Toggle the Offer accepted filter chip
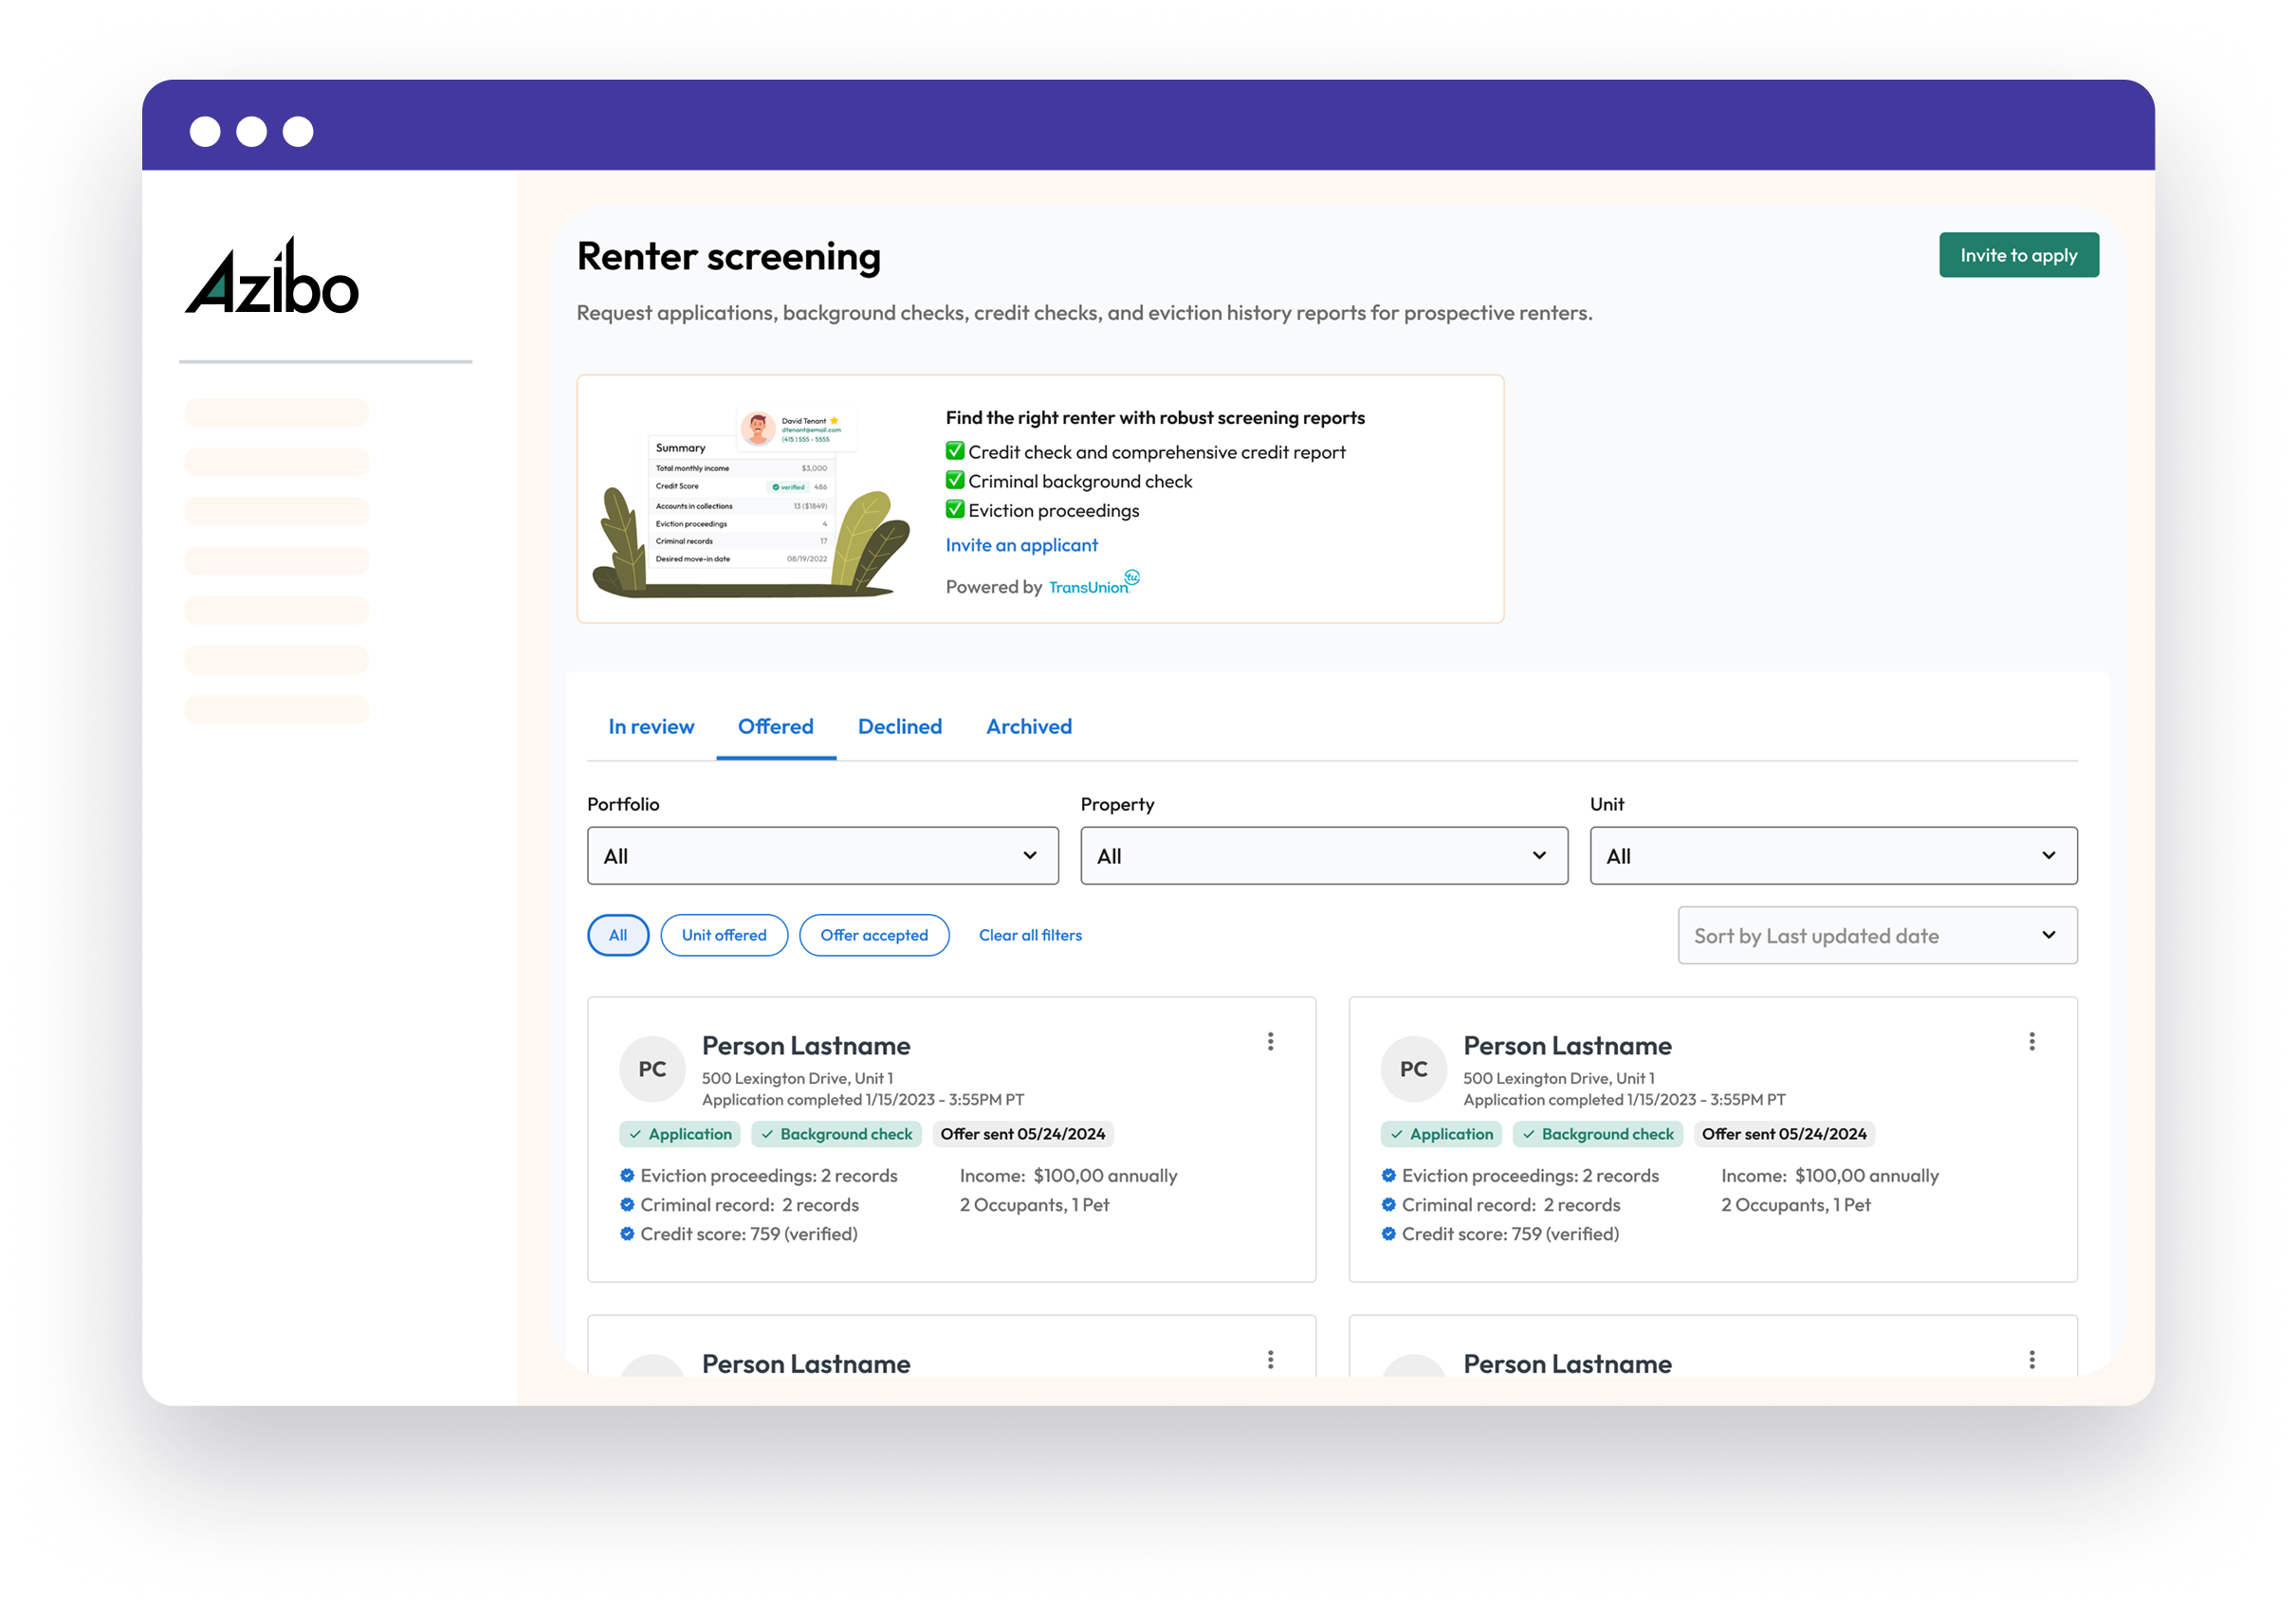2296x1609 pixels. (874, 935)
